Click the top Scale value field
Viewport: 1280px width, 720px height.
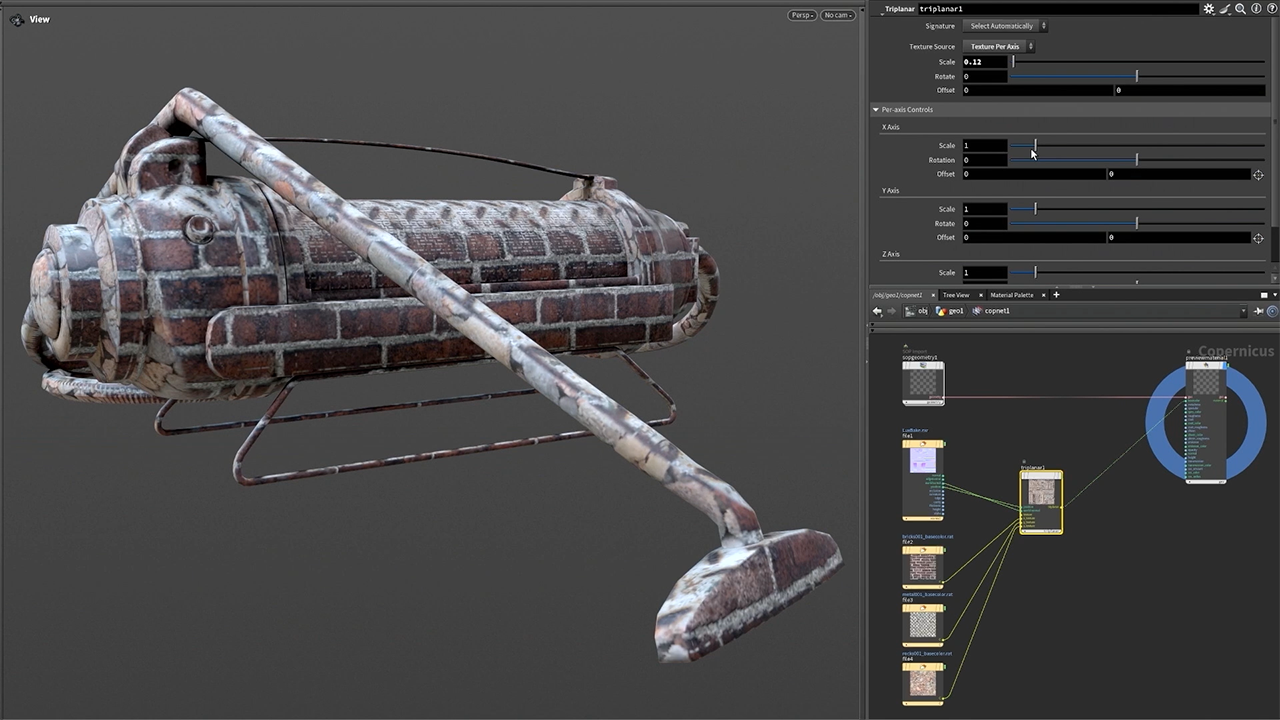pos(984,62)
